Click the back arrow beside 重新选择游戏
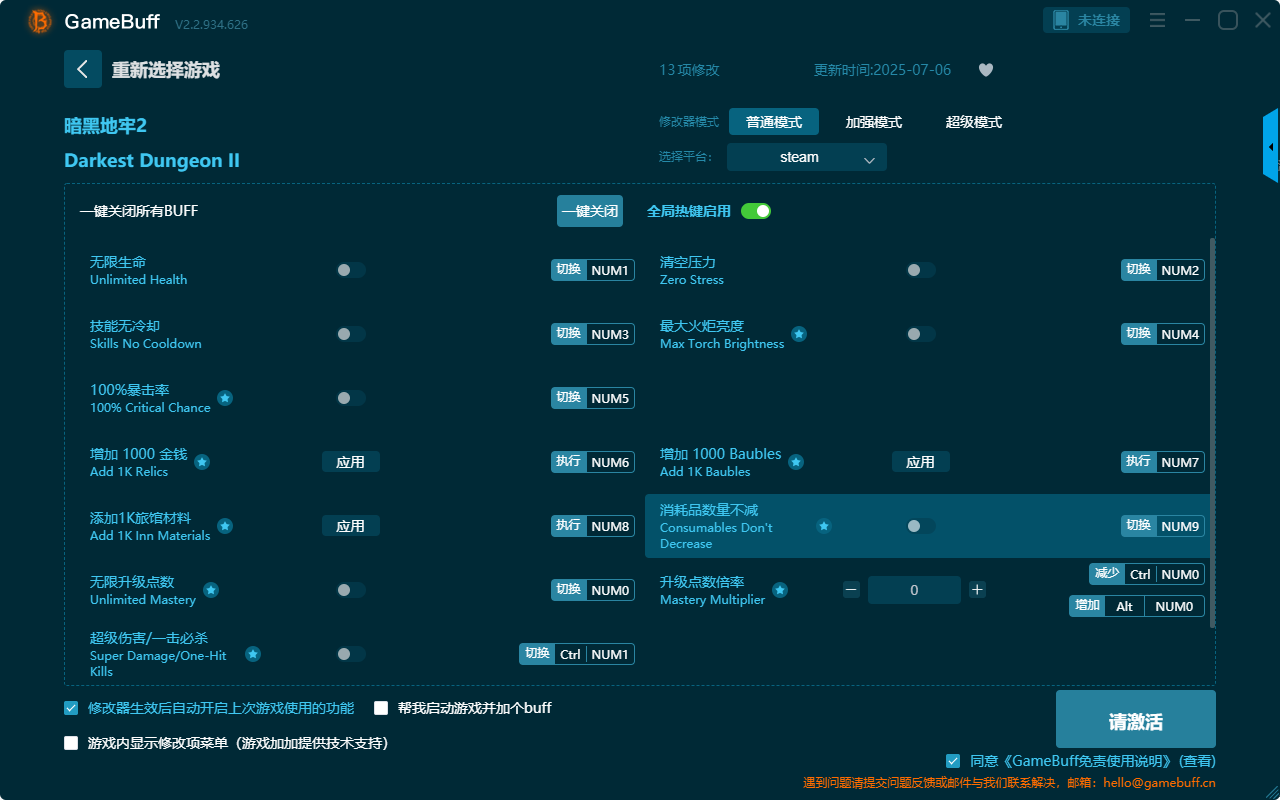 click(83, 68)
